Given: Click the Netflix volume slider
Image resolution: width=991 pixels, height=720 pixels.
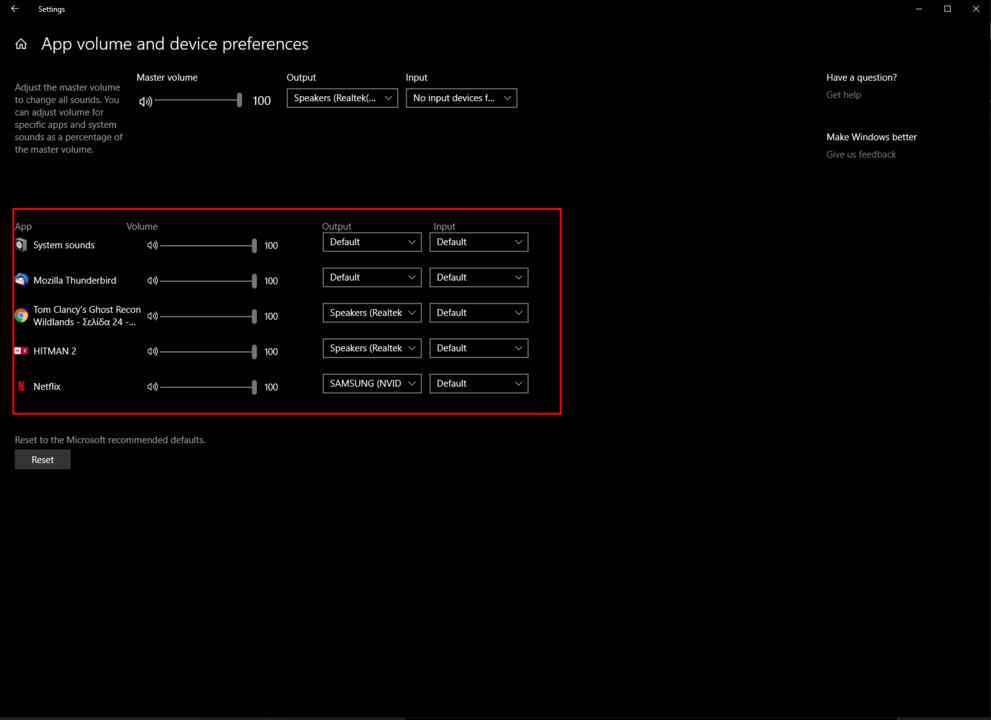Looking at the screenshot, I should pyautogui.click(x=209, y=387).
